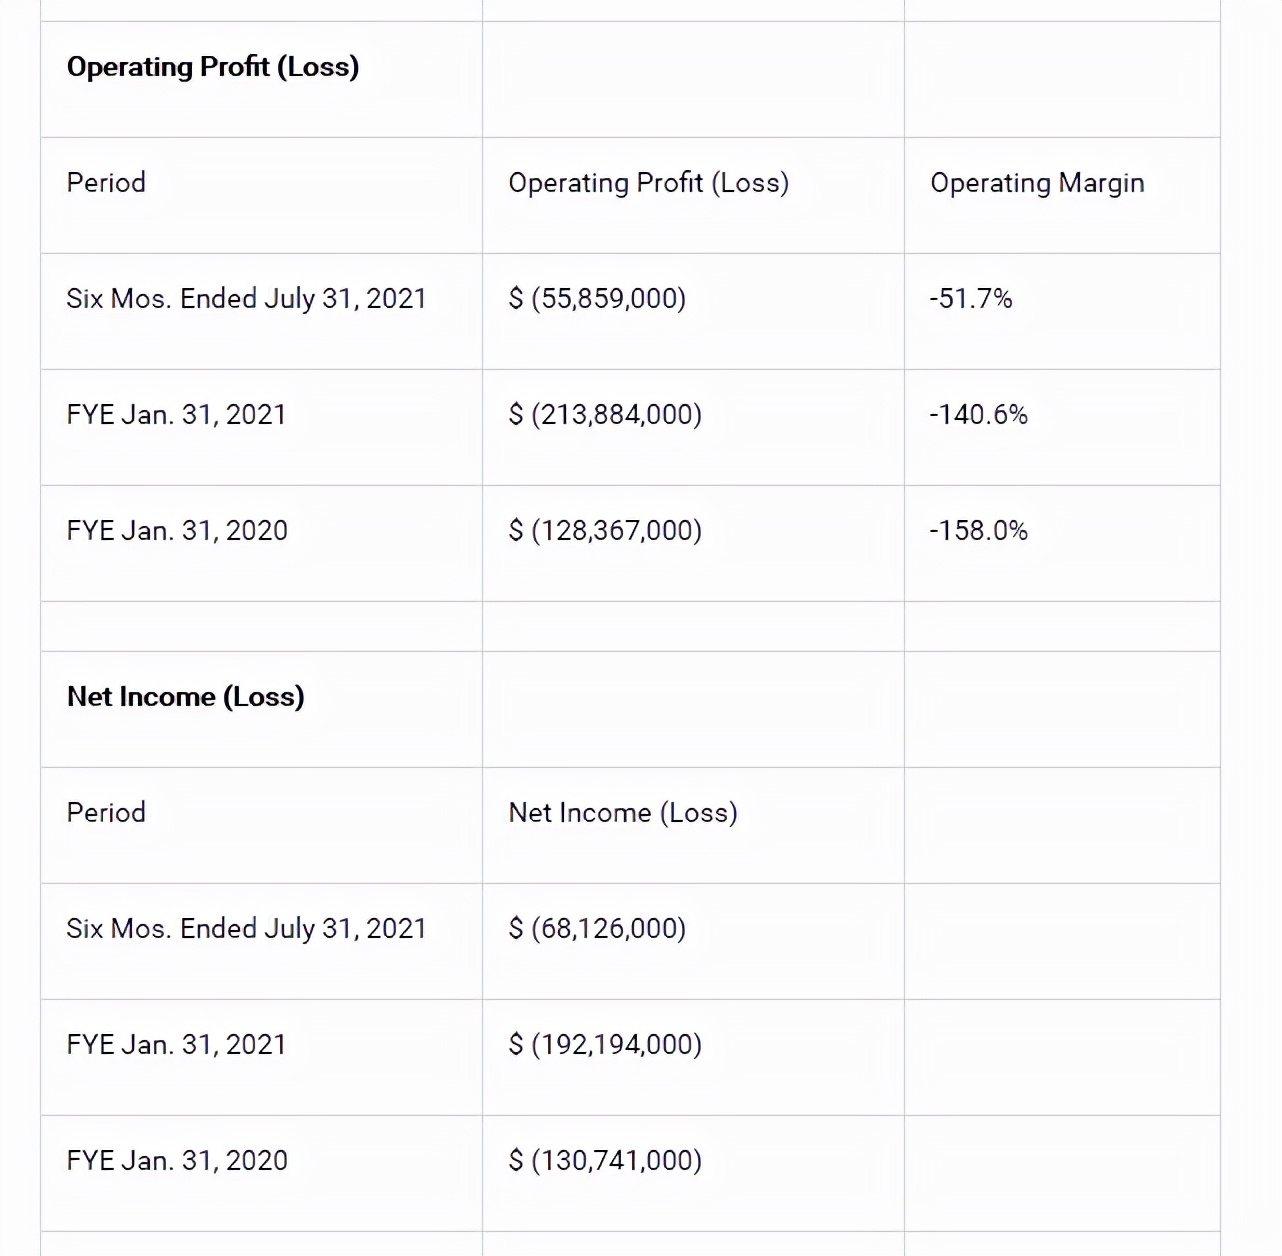Click the -51.7% operating margin value
Screen dimensions: 1282x1256
pos(970,299)
